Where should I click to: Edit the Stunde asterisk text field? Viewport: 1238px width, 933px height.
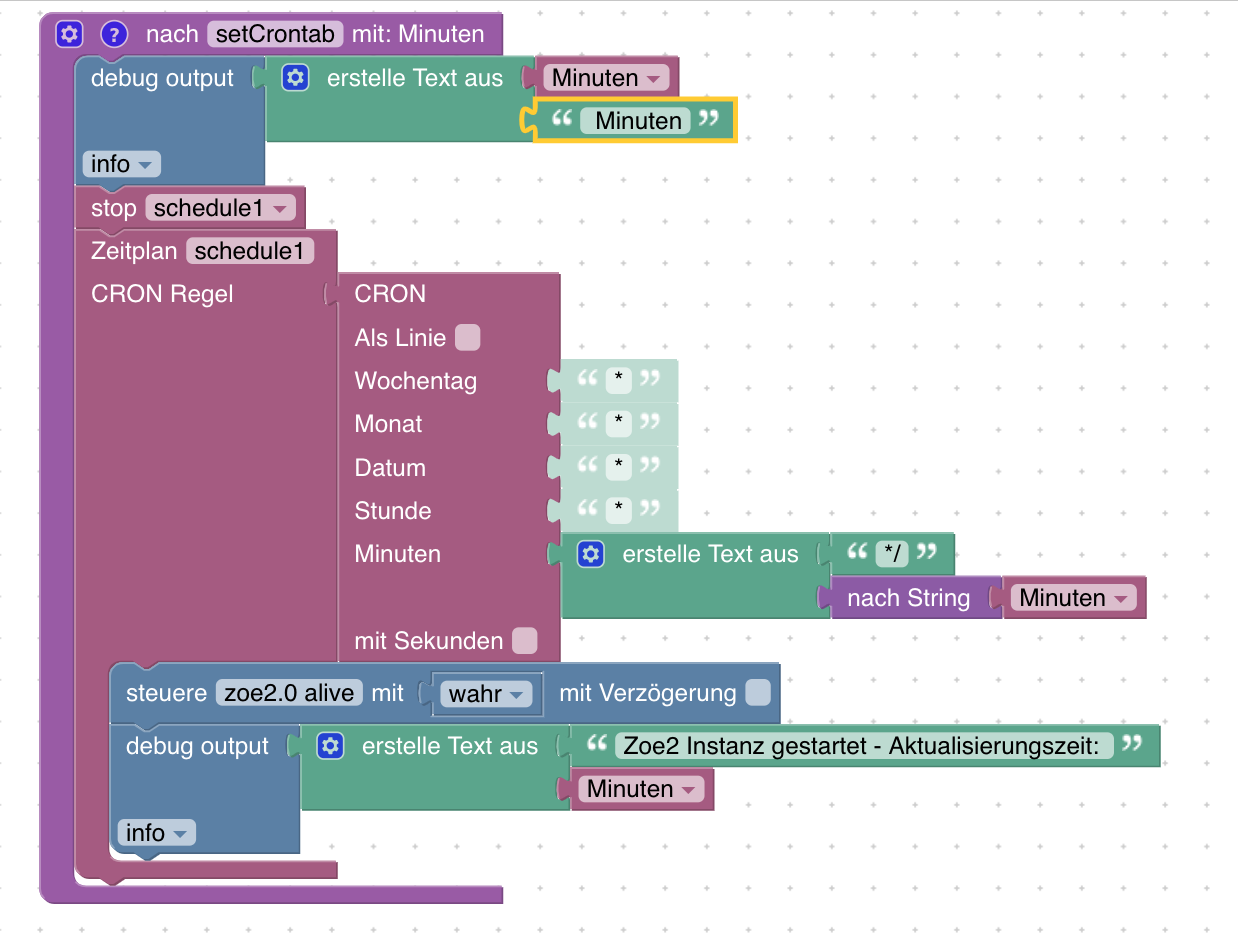tap(619, 511)
